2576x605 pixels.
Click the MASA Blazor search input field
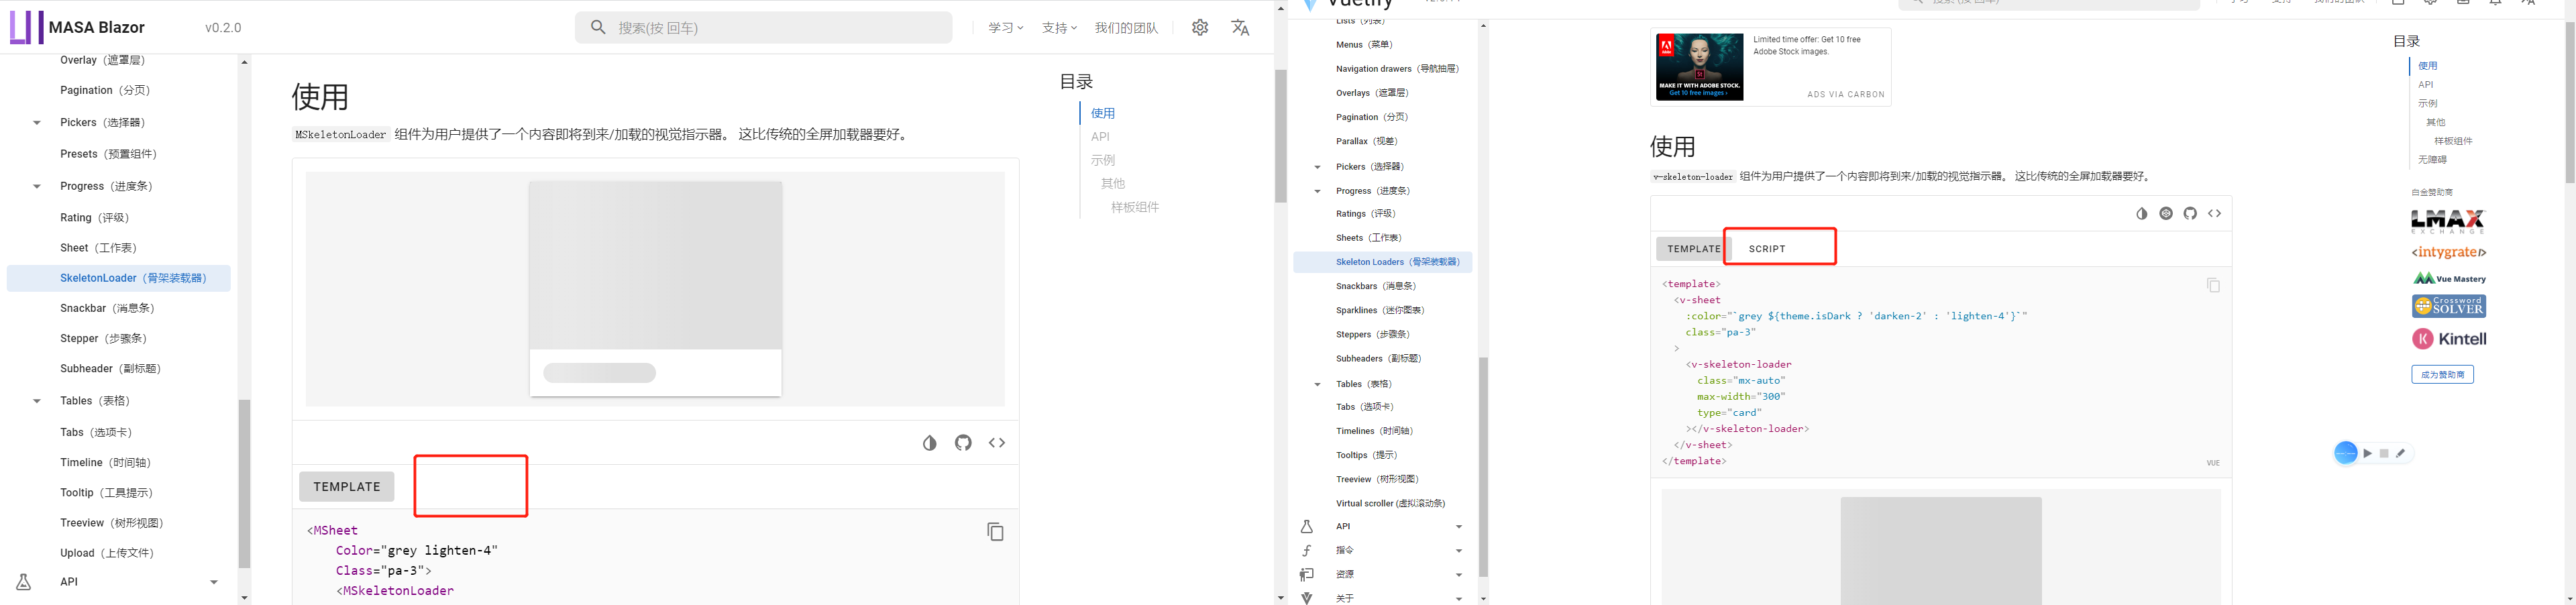pyautogui.click(x=764, y=27)
